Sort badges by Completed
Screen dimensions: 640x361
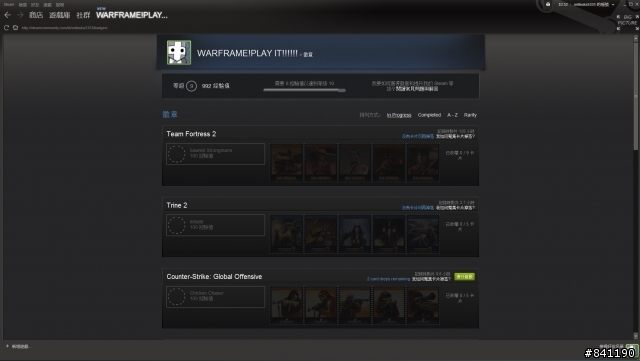click(x=429, y=115)
